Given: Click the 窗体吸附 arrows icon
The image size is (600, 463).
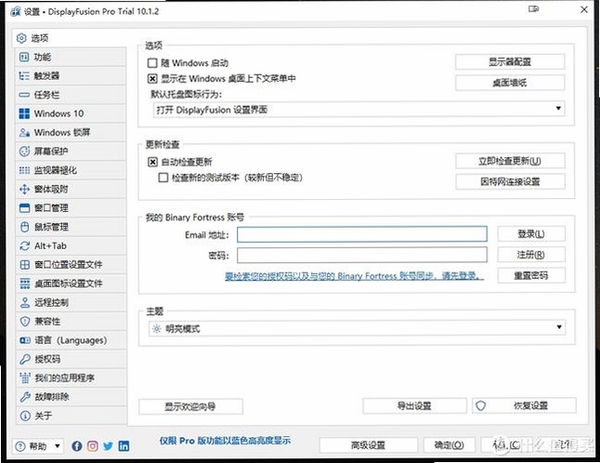Looking at the screenshot, I should tap(24, 189).
